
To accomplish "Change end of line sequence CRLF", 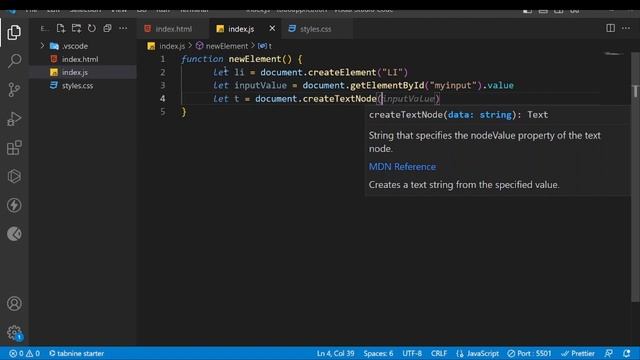I will coord(439,353).
